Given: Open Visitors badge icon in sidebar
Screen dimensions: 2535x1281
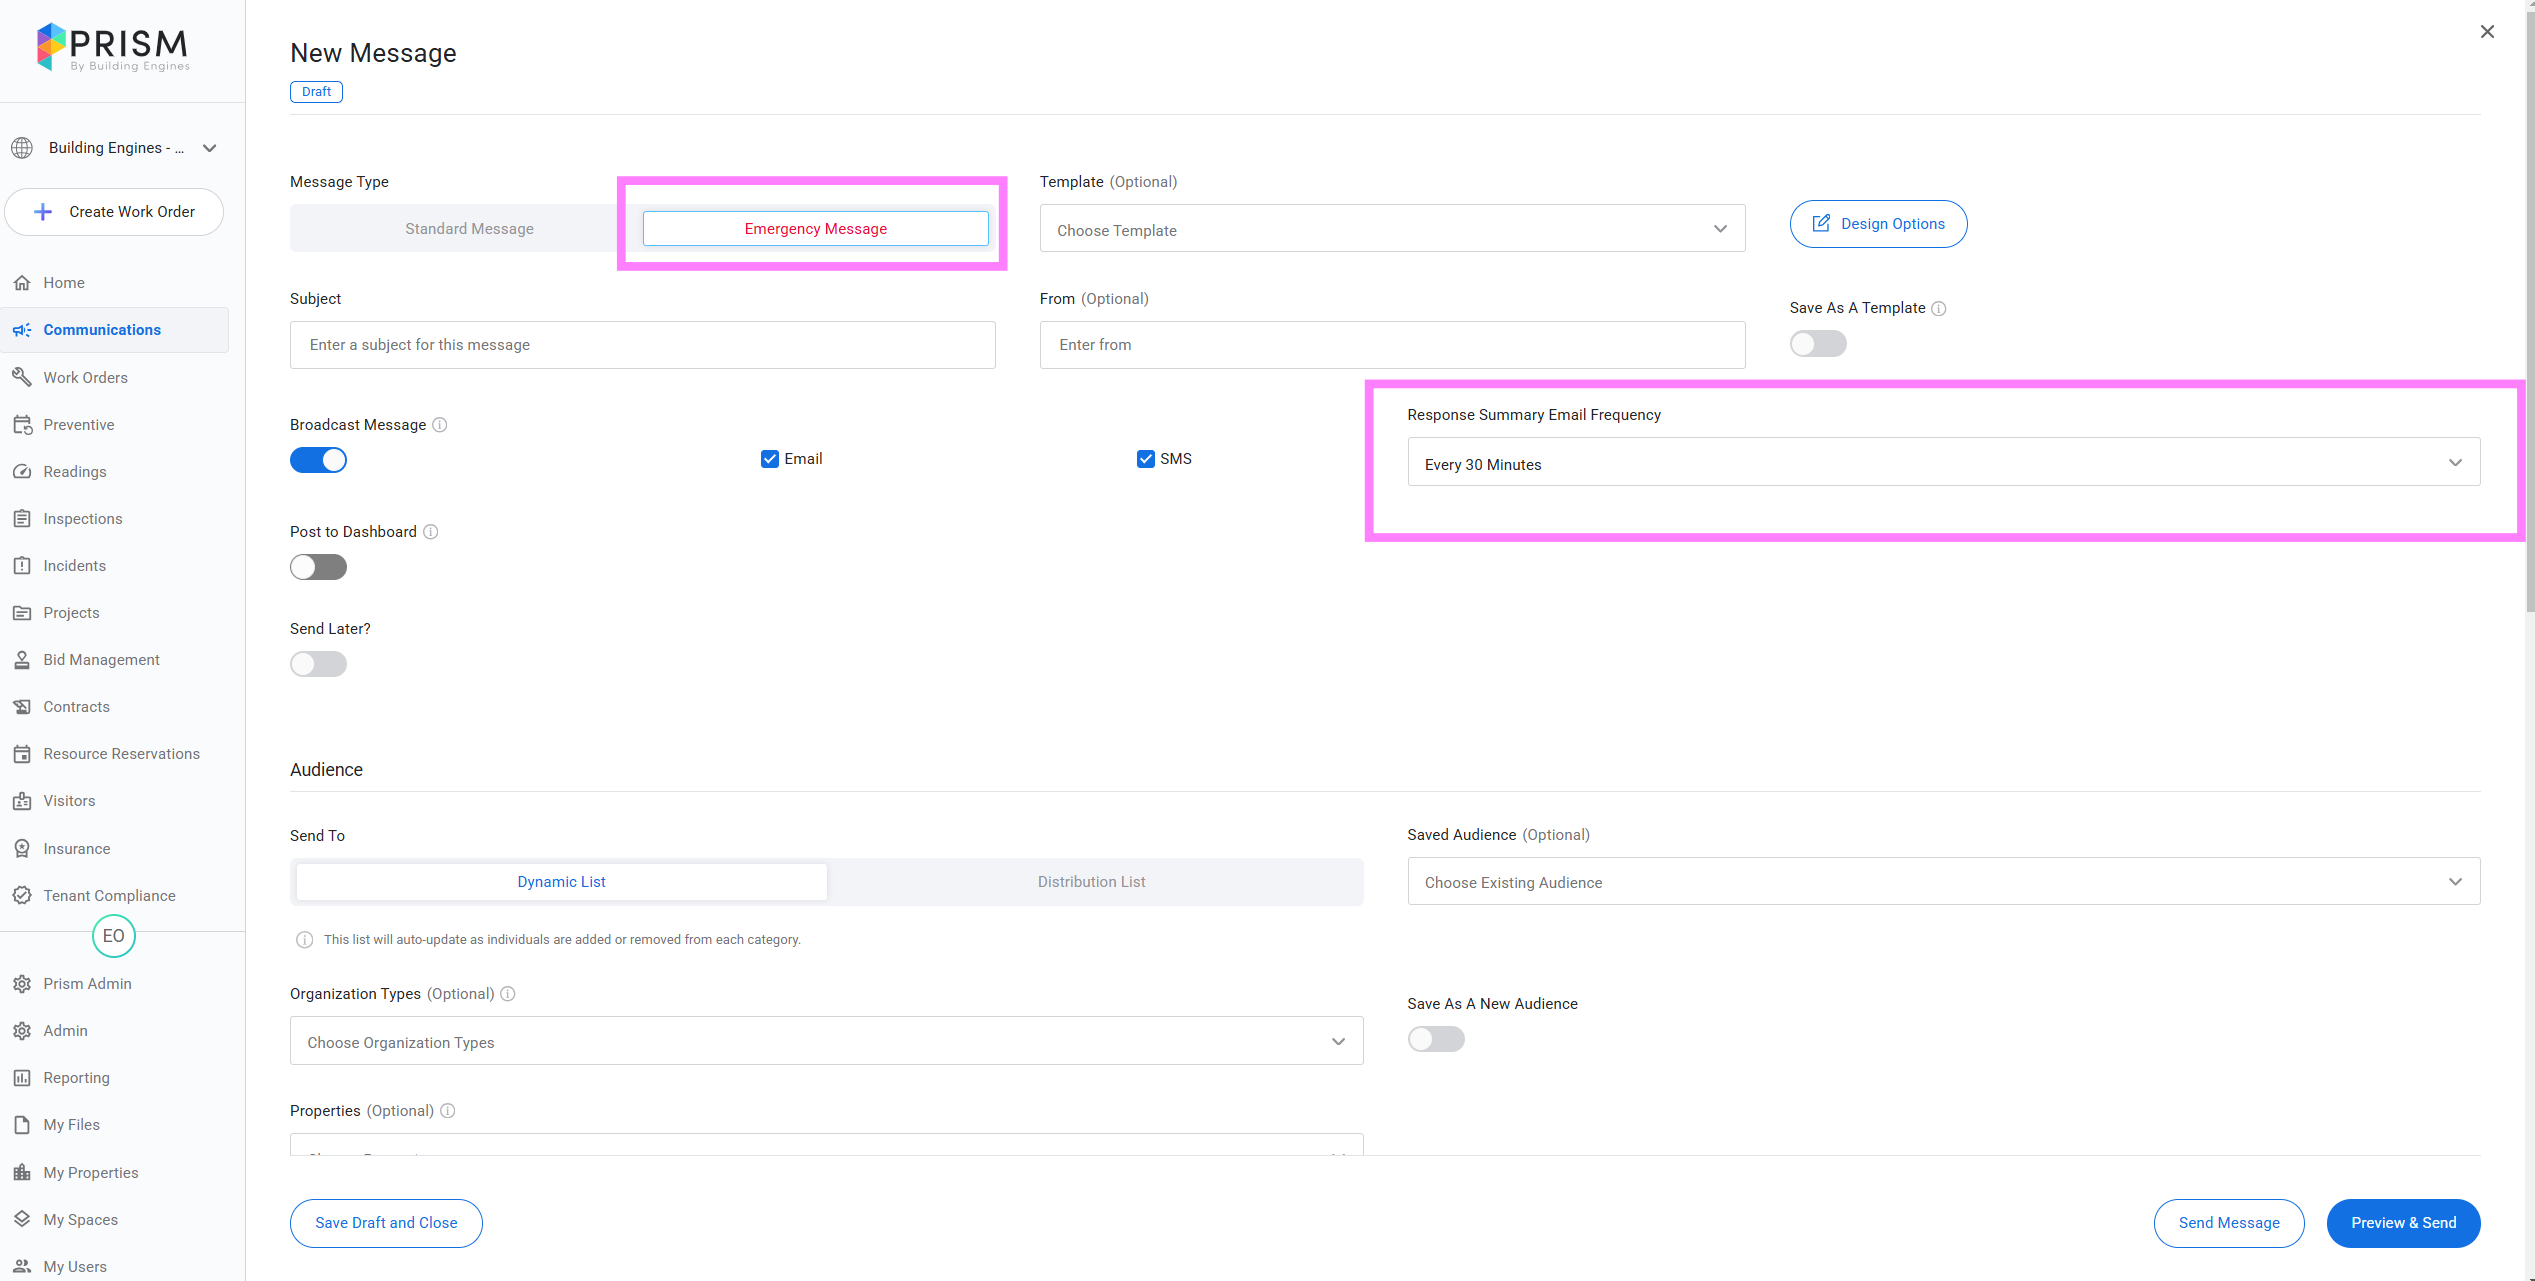Looking at the screenshot, I should [x=22, y=800].
